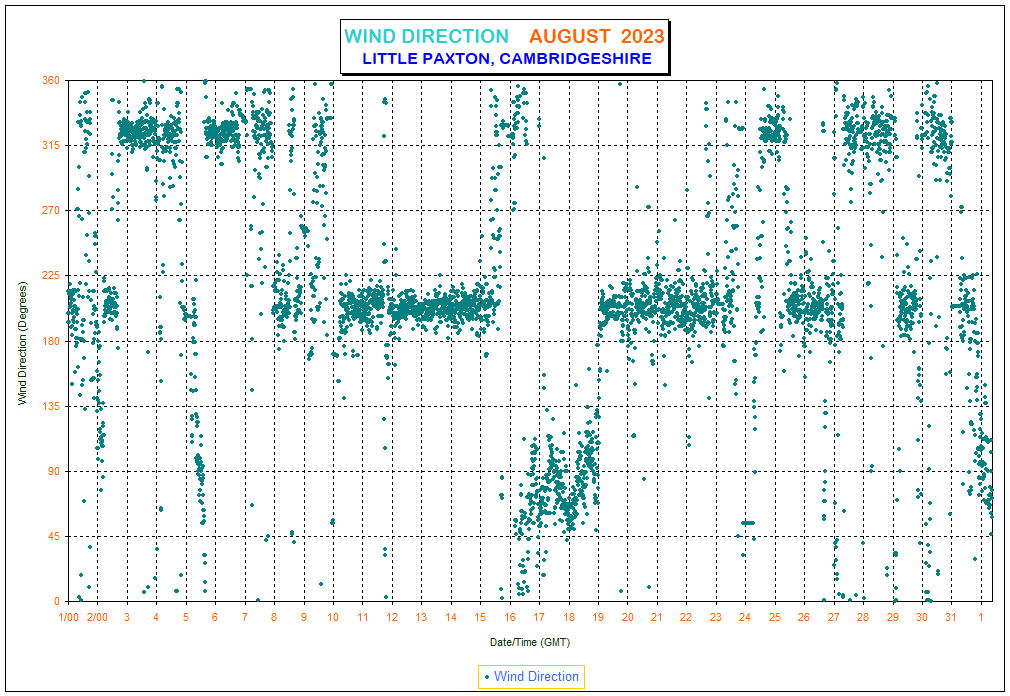1010x696 pixels.
Task: Click the "22" x-axis date label
Action: tap(686, 617)
